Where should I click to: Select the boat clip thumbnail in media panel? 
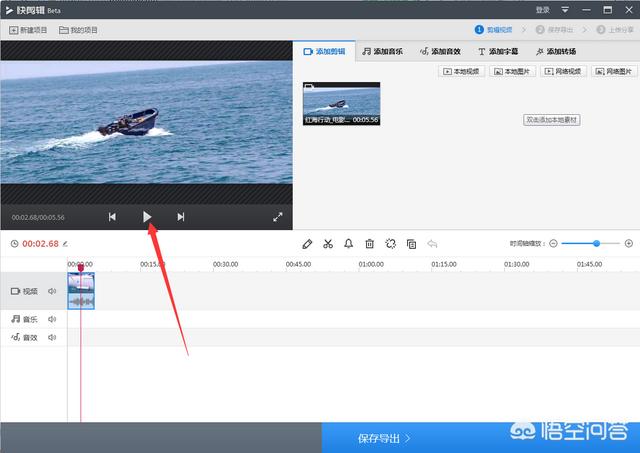coord(342,104)
